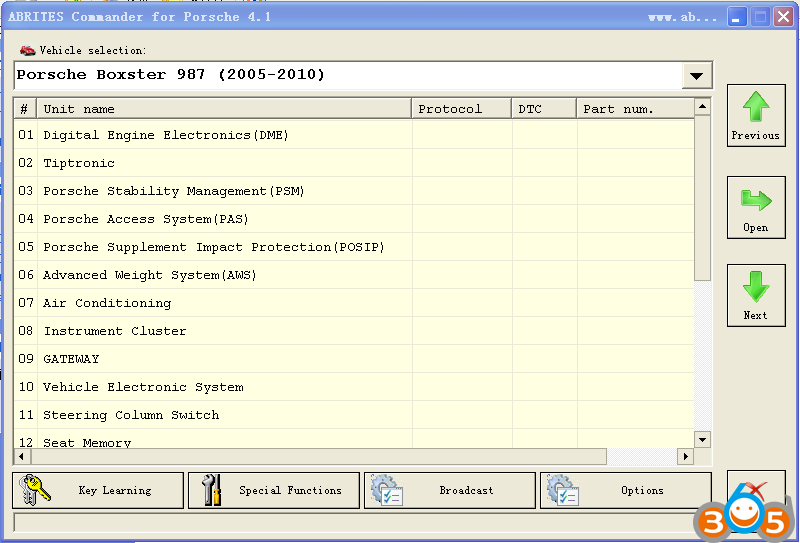800x543 pixels.
Task: Select the GATEWAY unit row
Action: 71,359
